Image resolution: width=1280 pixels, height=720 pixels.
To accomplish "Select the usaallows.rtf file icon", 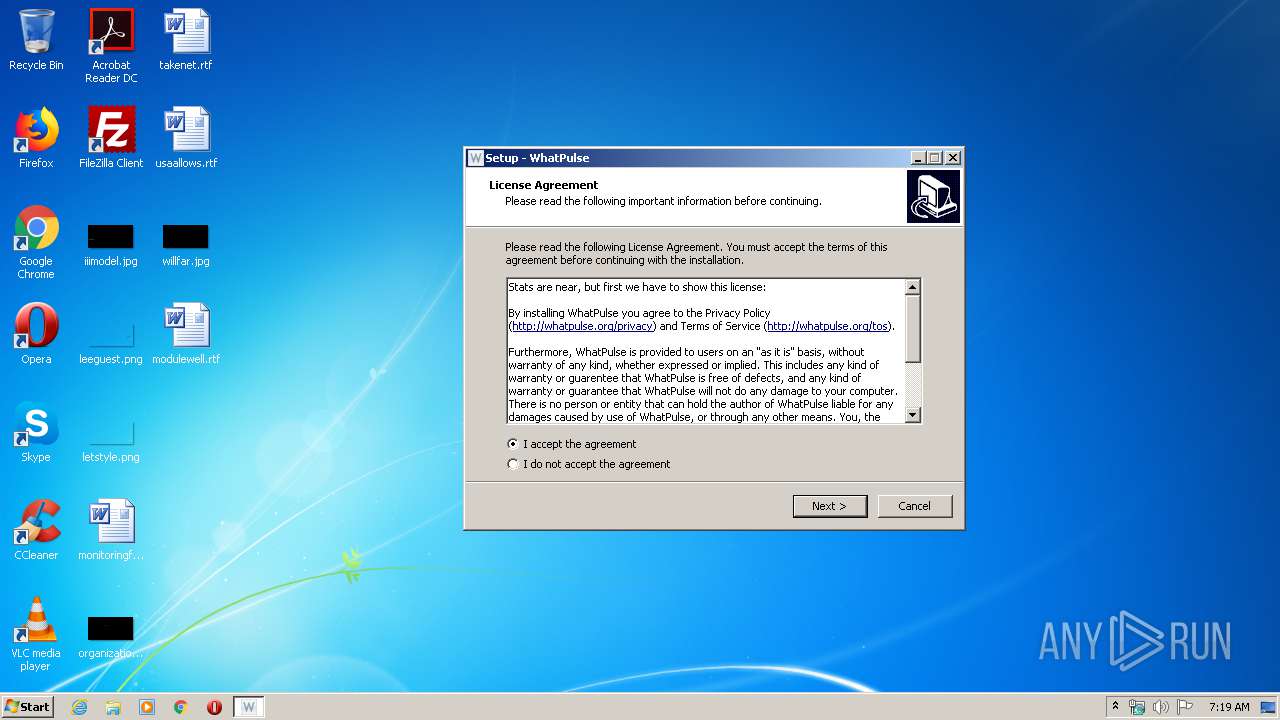I will click(186, 138).
